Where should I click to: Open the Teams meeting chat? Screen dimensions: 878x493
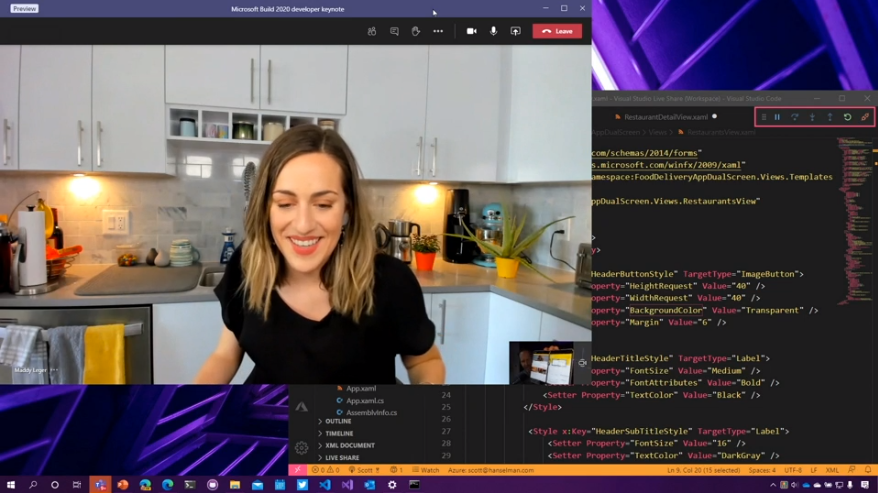tap(394, 31)
